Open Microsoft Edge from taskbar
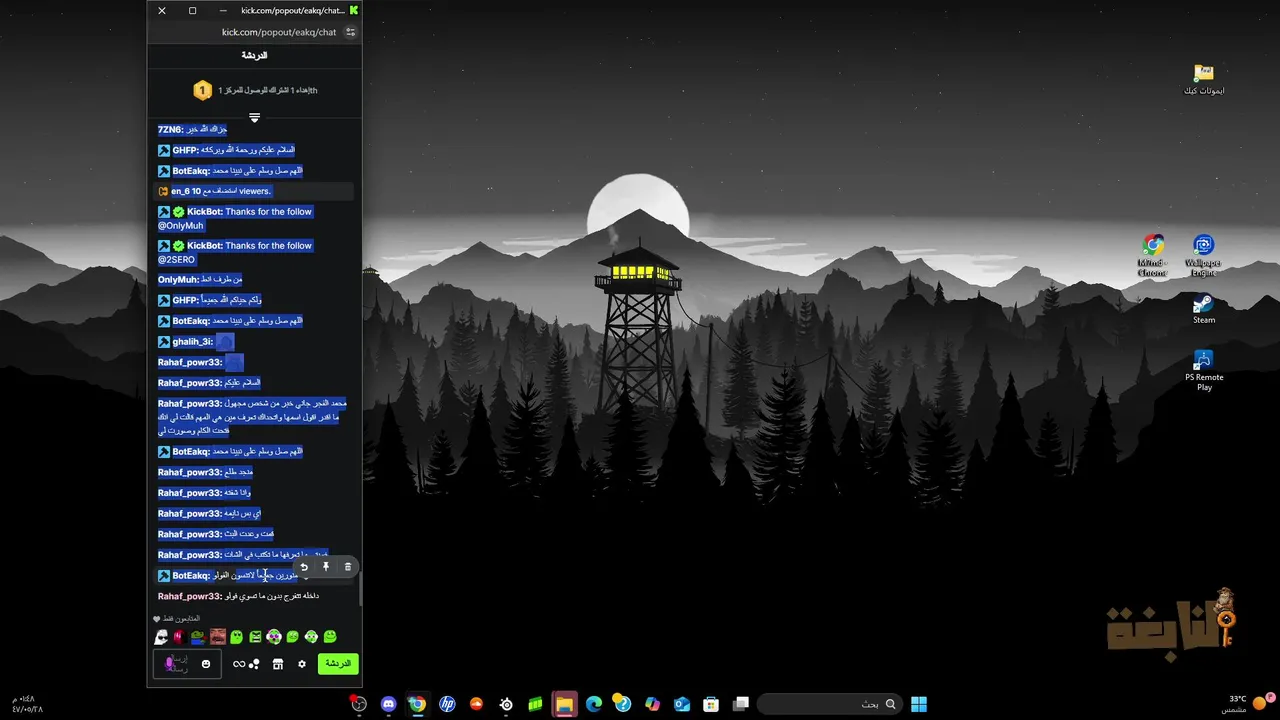Screen dimensions: 1280x720 594,704
